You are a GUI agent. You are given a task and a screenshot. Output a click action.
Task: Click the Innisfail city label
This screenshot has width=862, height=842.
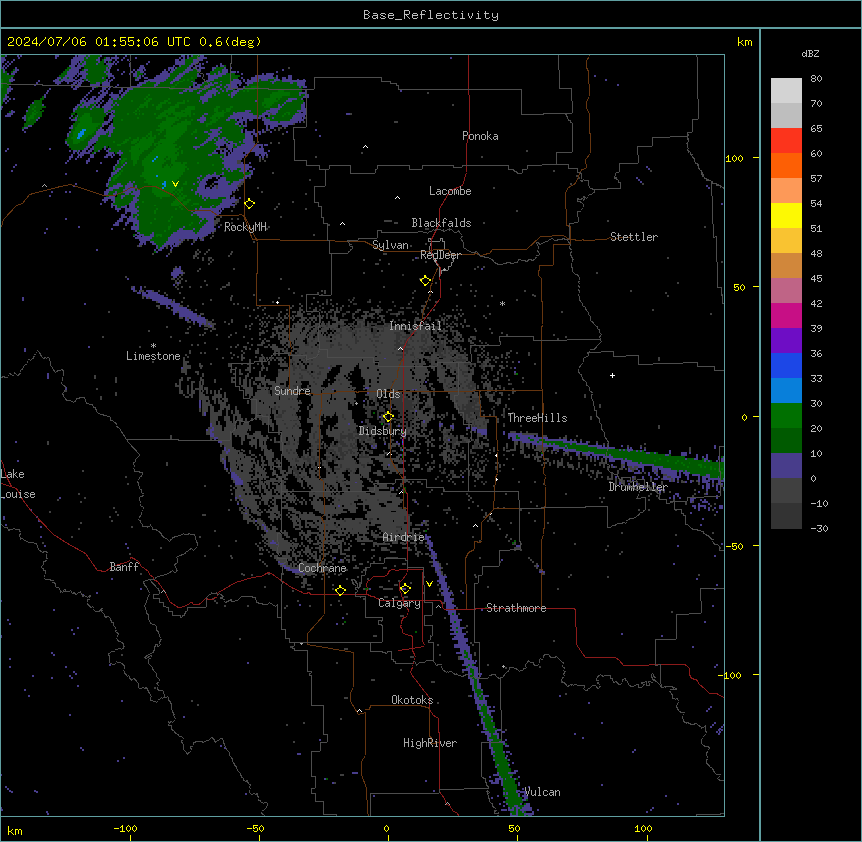click(416, 326)
